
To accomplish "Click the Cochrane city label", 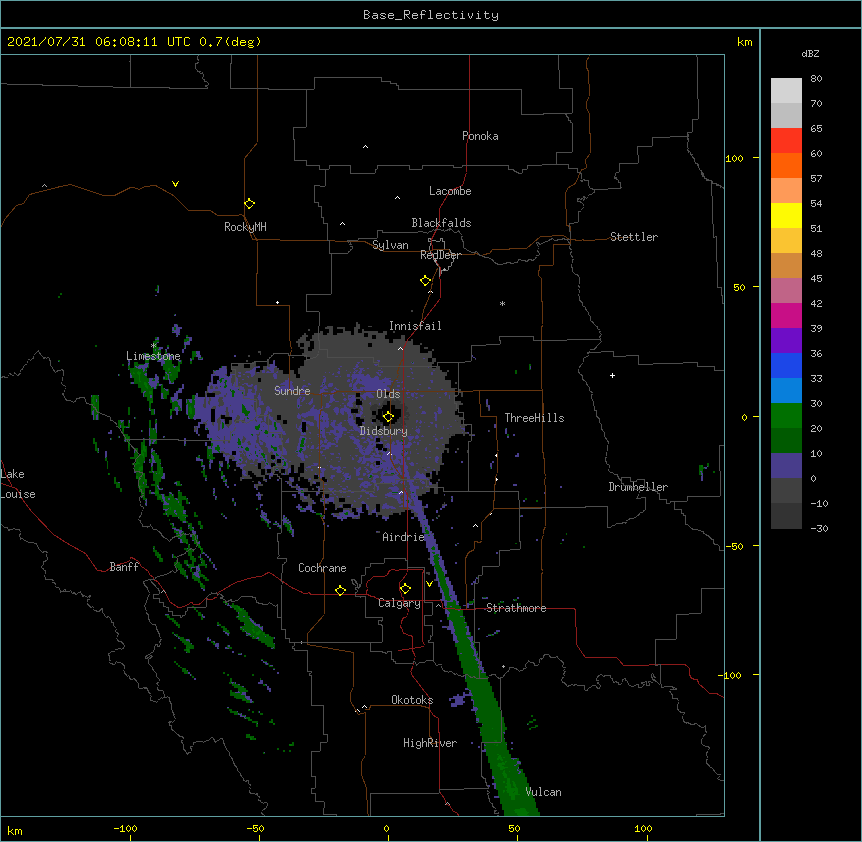I will click(x=322, y=568).
